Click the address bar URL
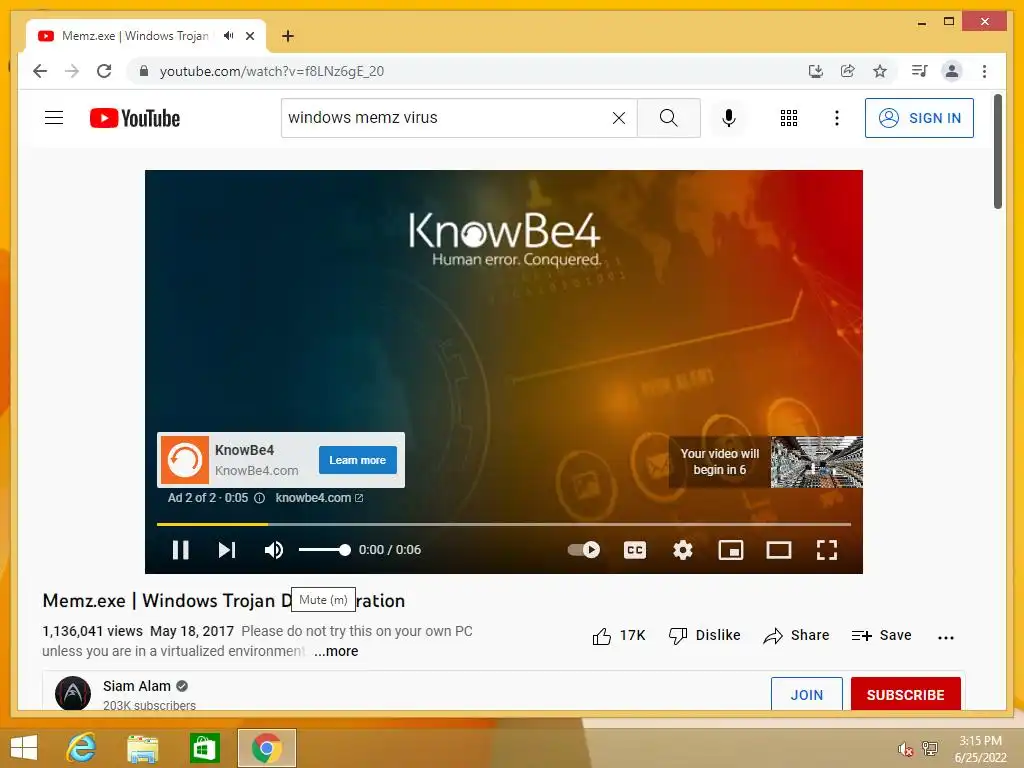The width and height of the screenshot is (1024, 768). [272, 71]
